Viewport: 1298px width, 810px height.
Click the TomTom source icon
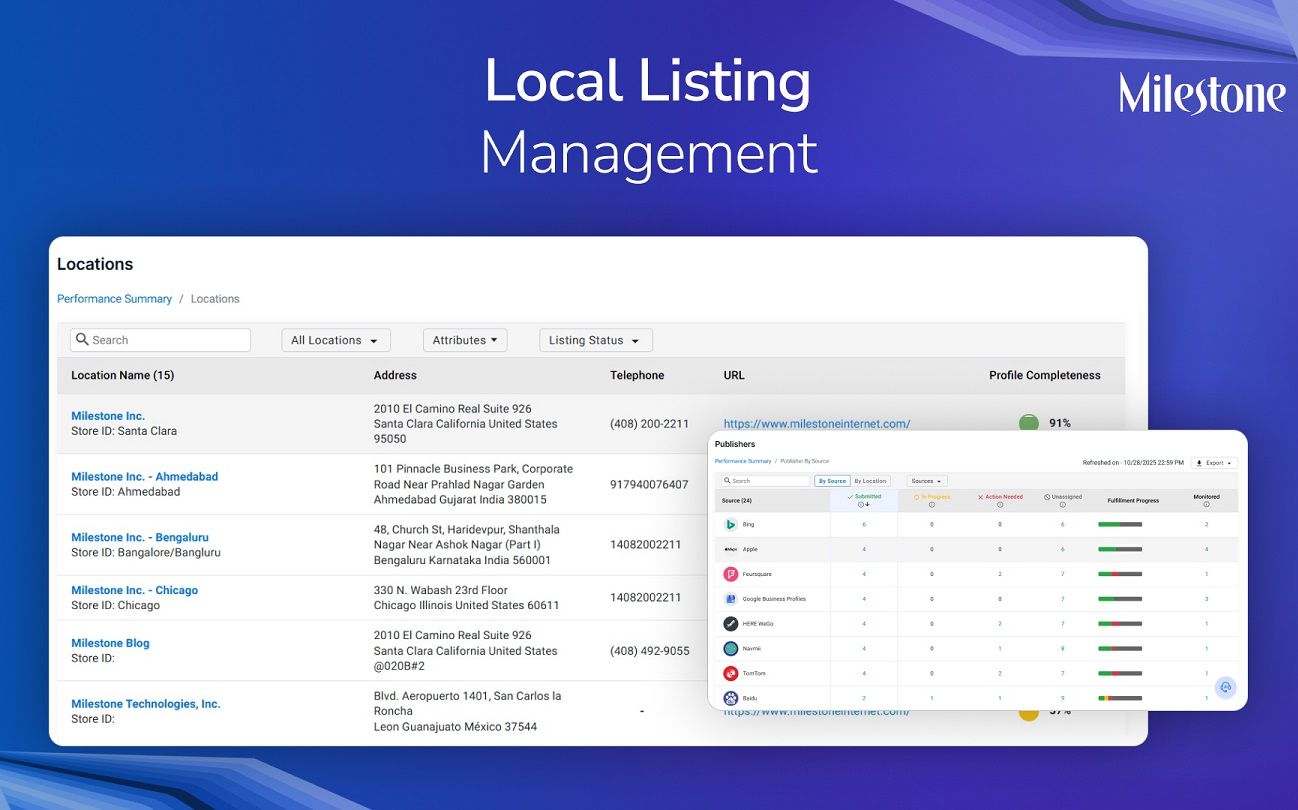731,673
